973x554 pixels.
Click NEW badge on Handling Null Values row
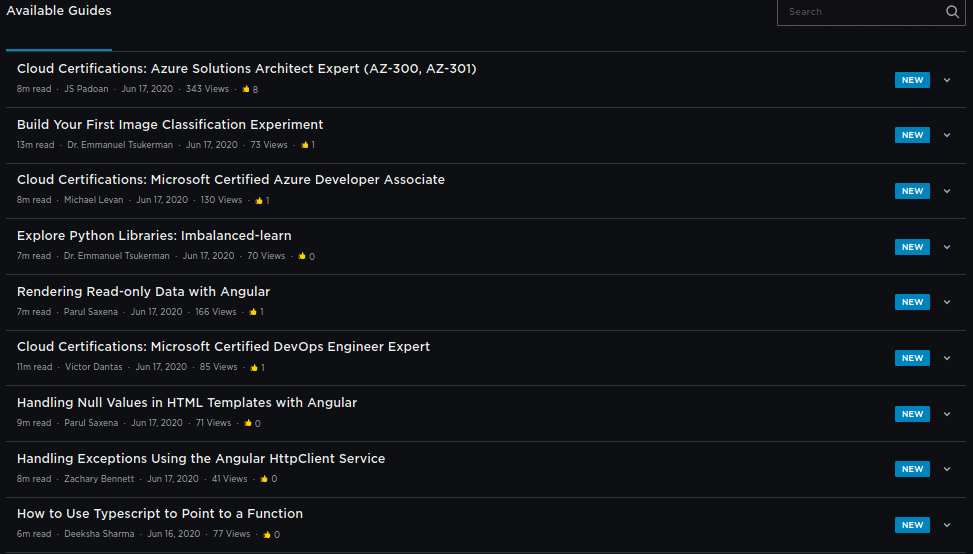(x=912, y=414)
